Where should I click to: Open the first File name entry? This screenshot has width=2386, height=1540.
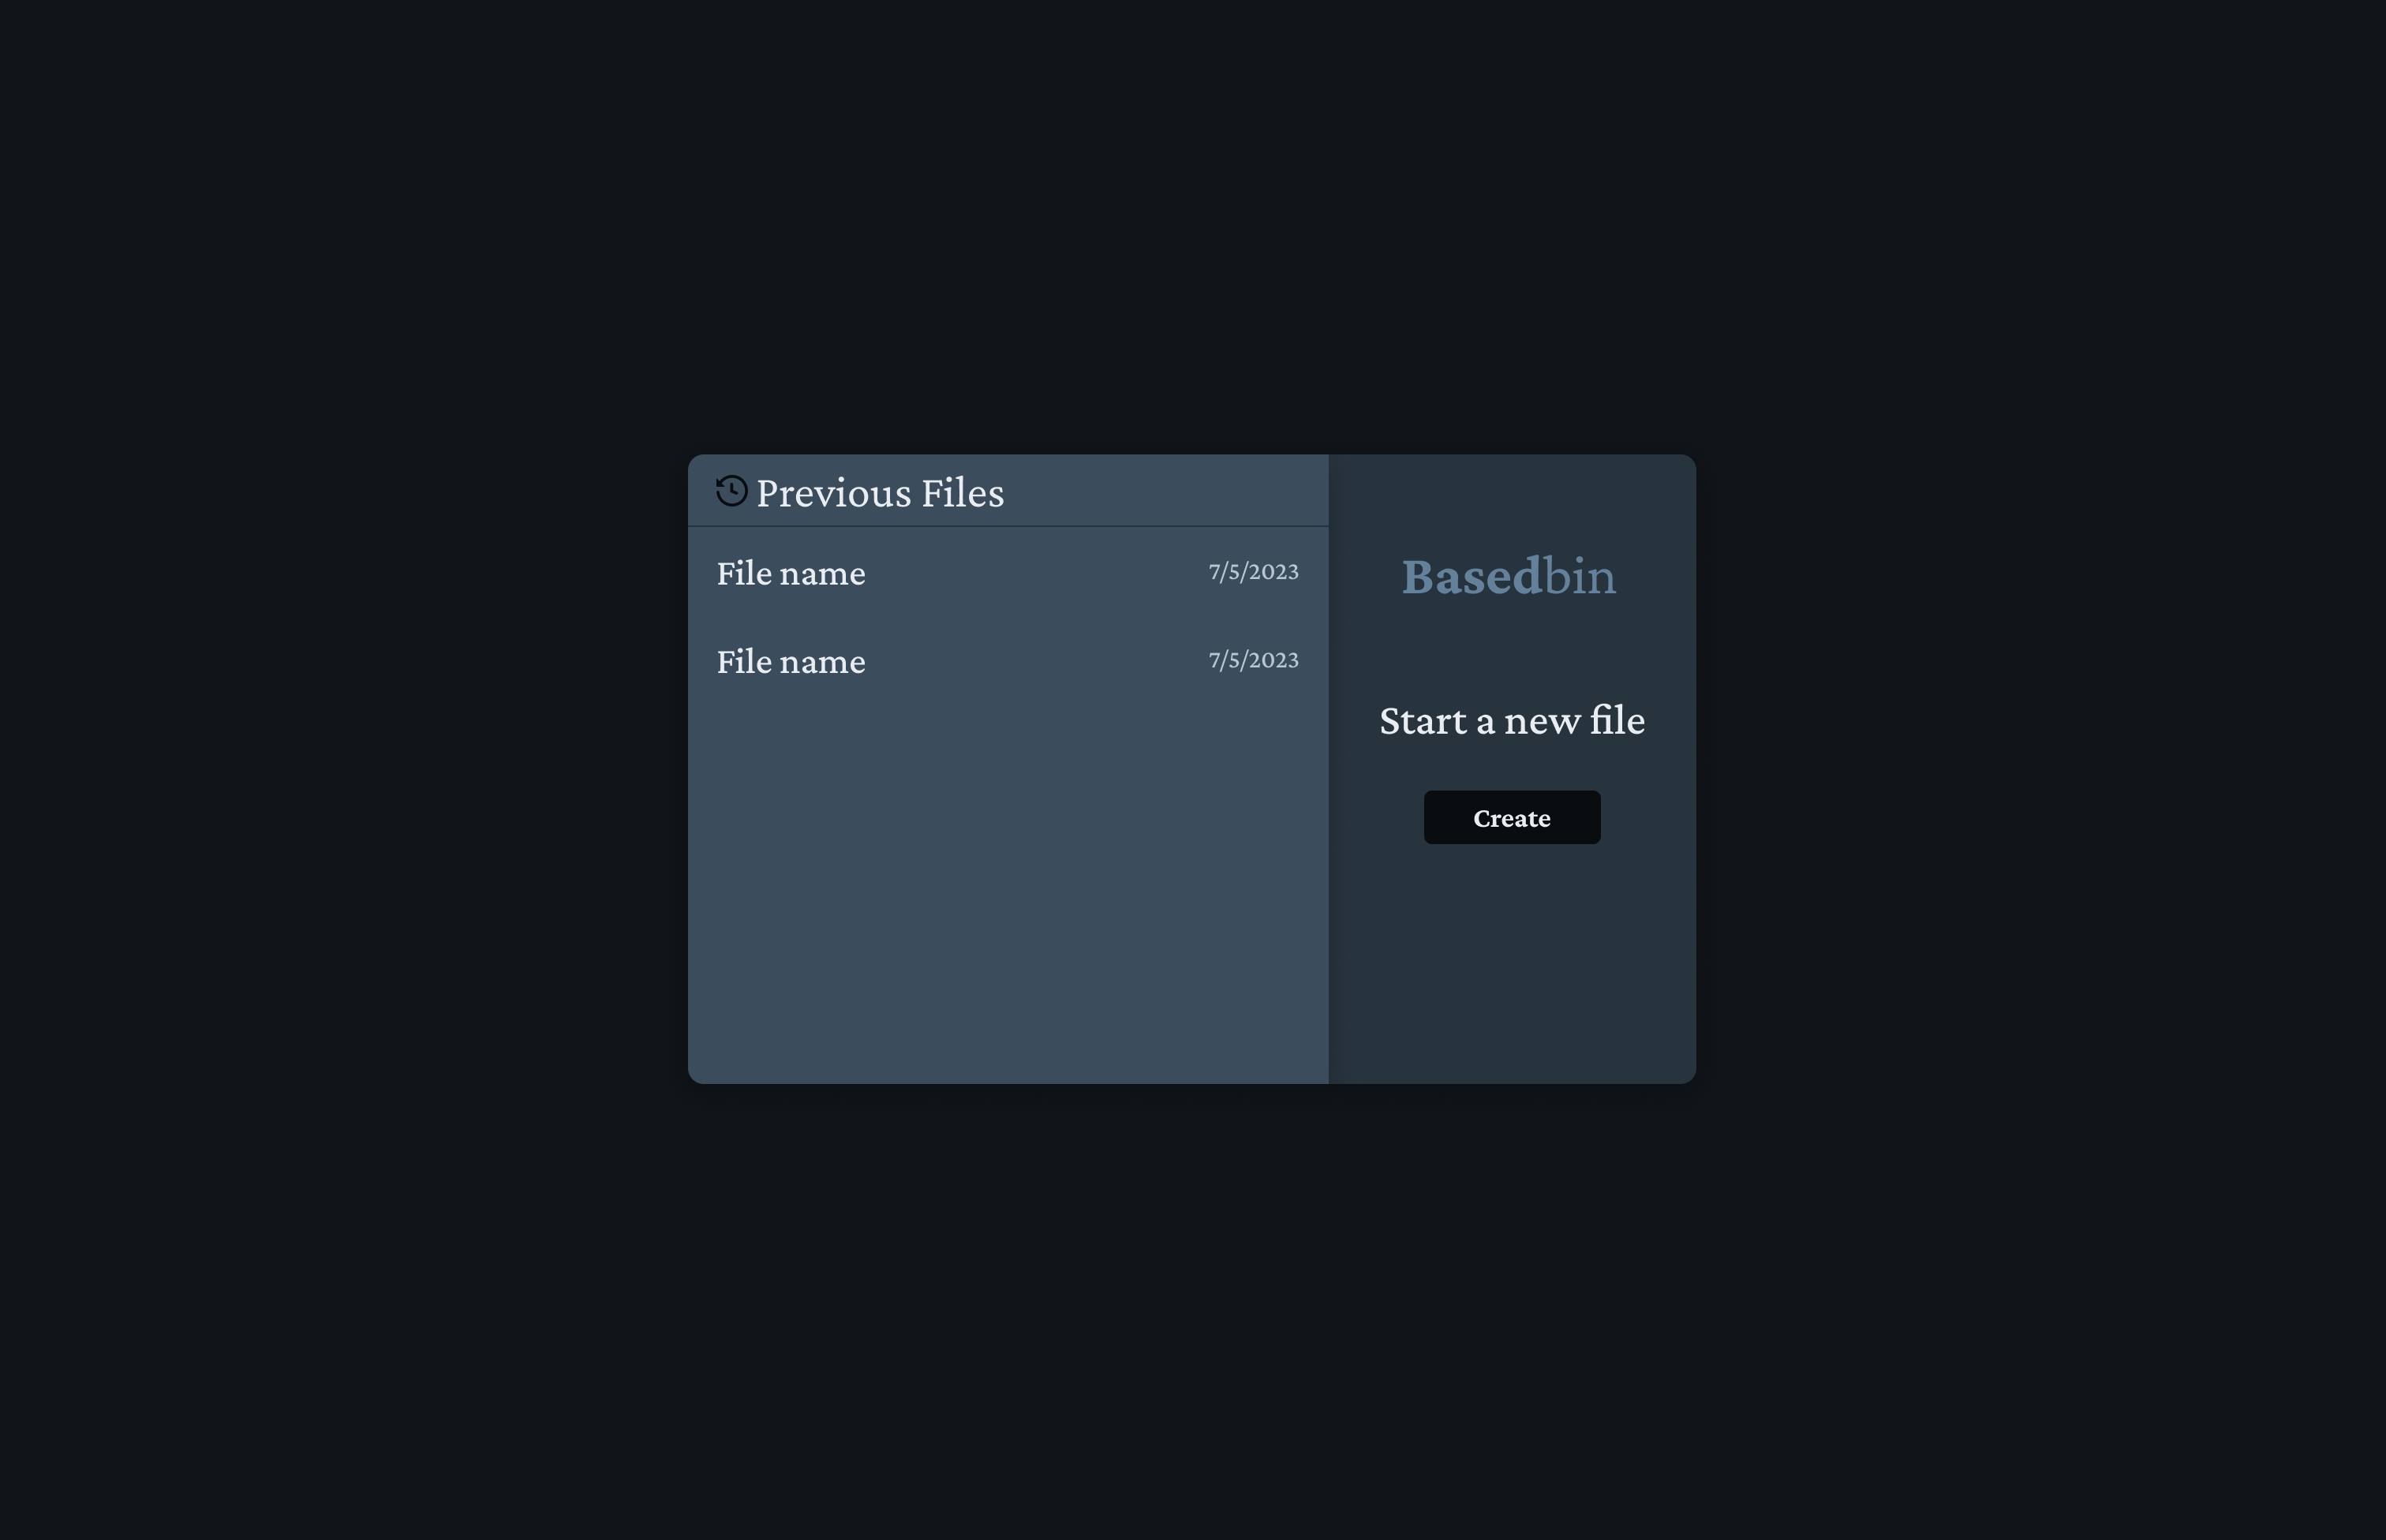[x=791, y=573]
